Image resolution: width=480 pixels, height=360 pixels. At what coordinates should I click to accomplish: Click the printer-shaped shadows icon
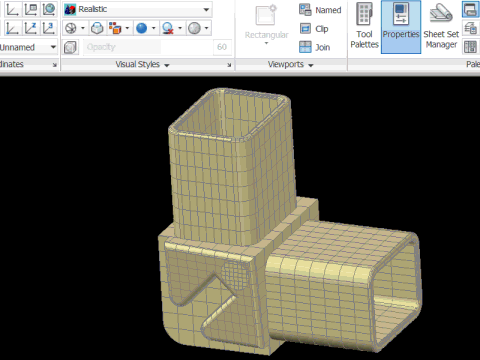pyautogui.click(x=97, y=28)
